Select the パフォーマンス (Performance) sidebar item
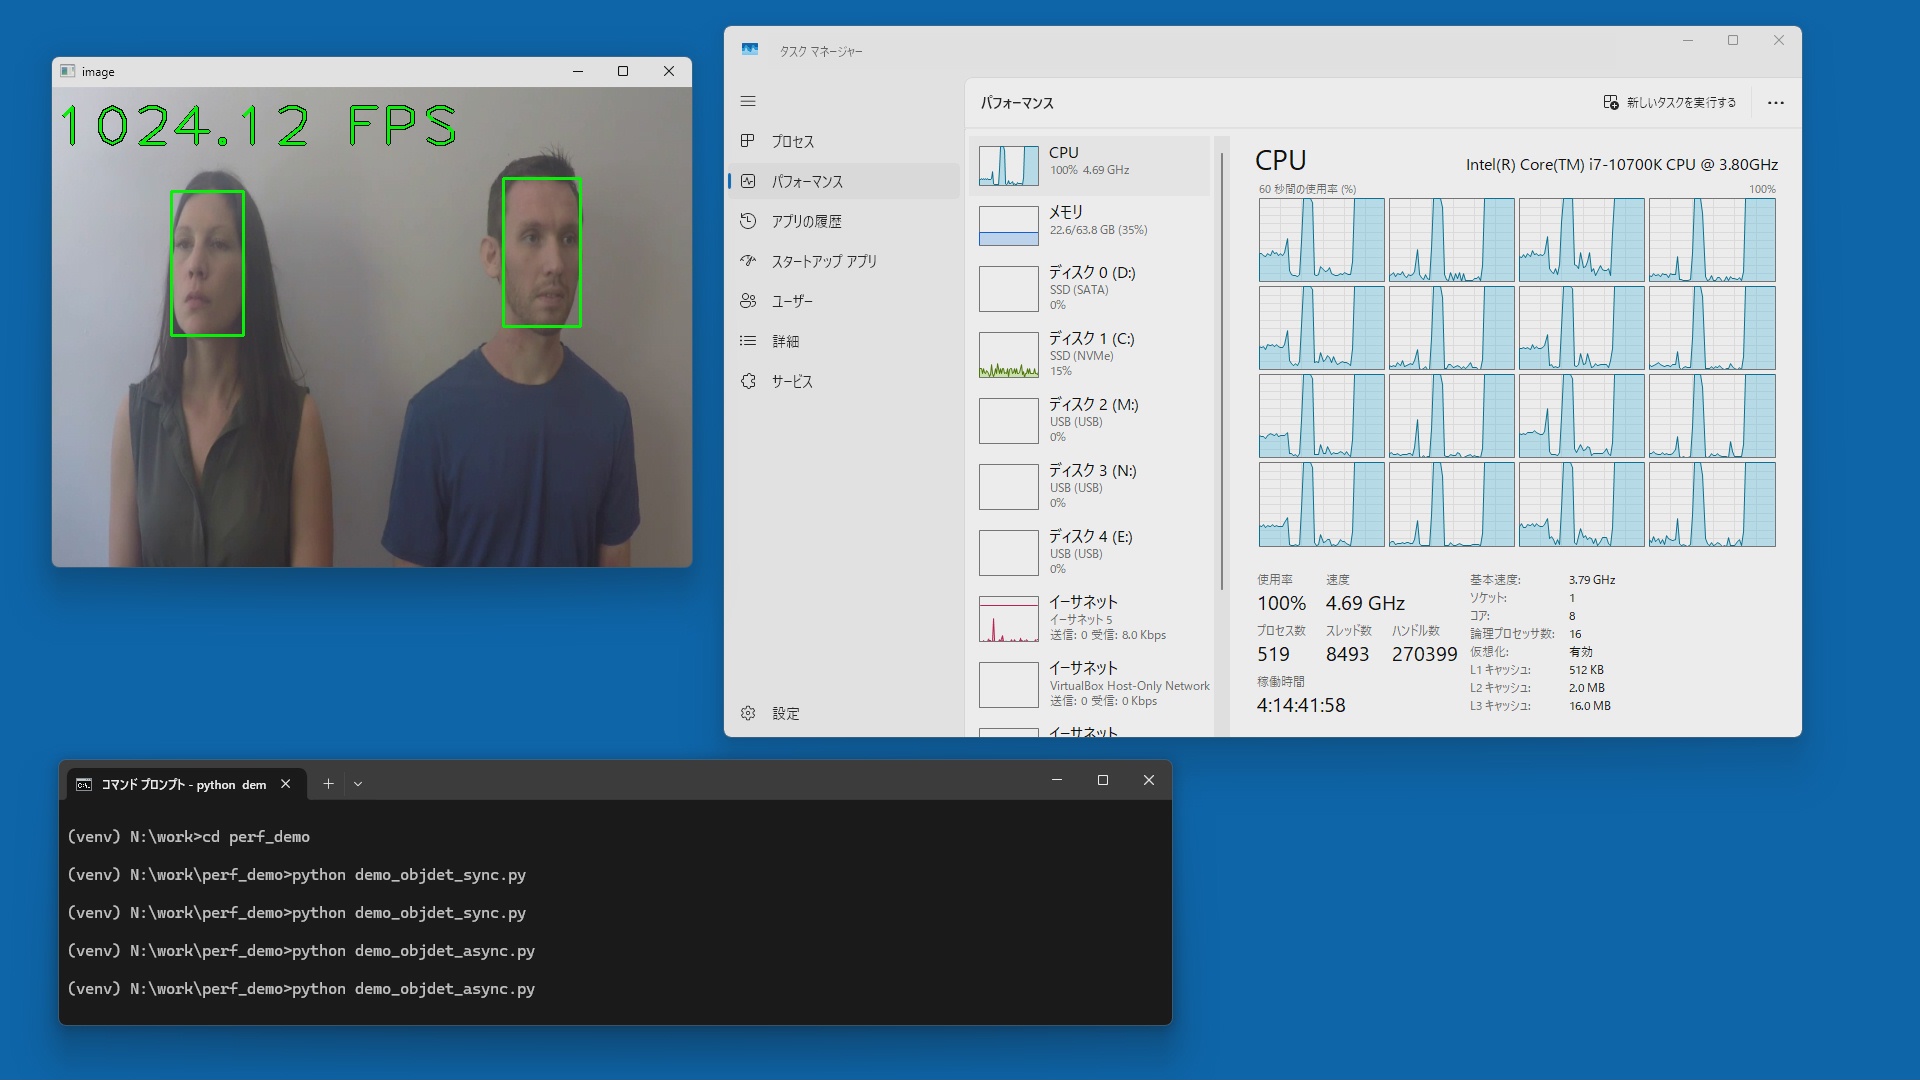This screenshot has width=1920, height=1080. point(806,181)
